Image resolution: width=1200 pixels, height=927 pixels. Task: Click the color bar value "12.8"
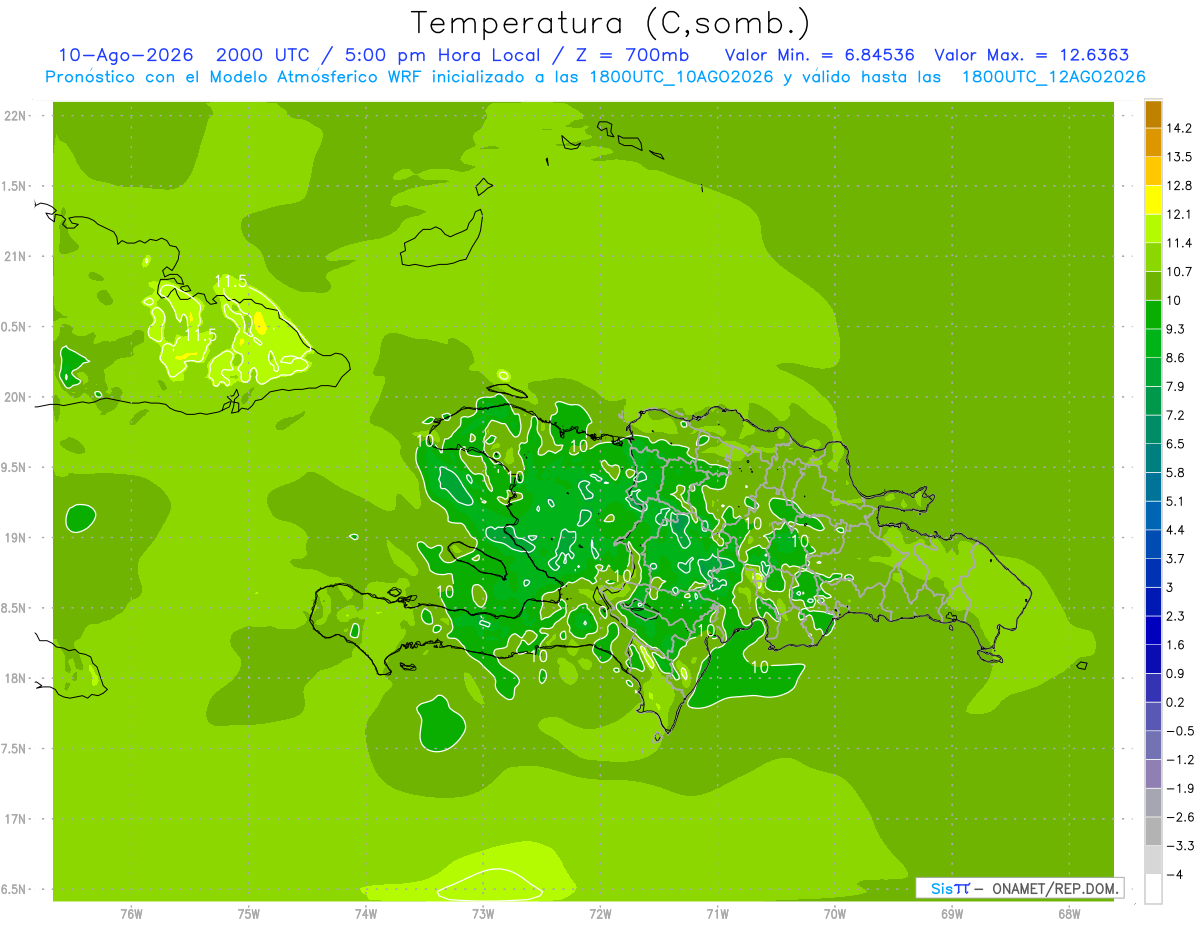tap(1179, 186)
